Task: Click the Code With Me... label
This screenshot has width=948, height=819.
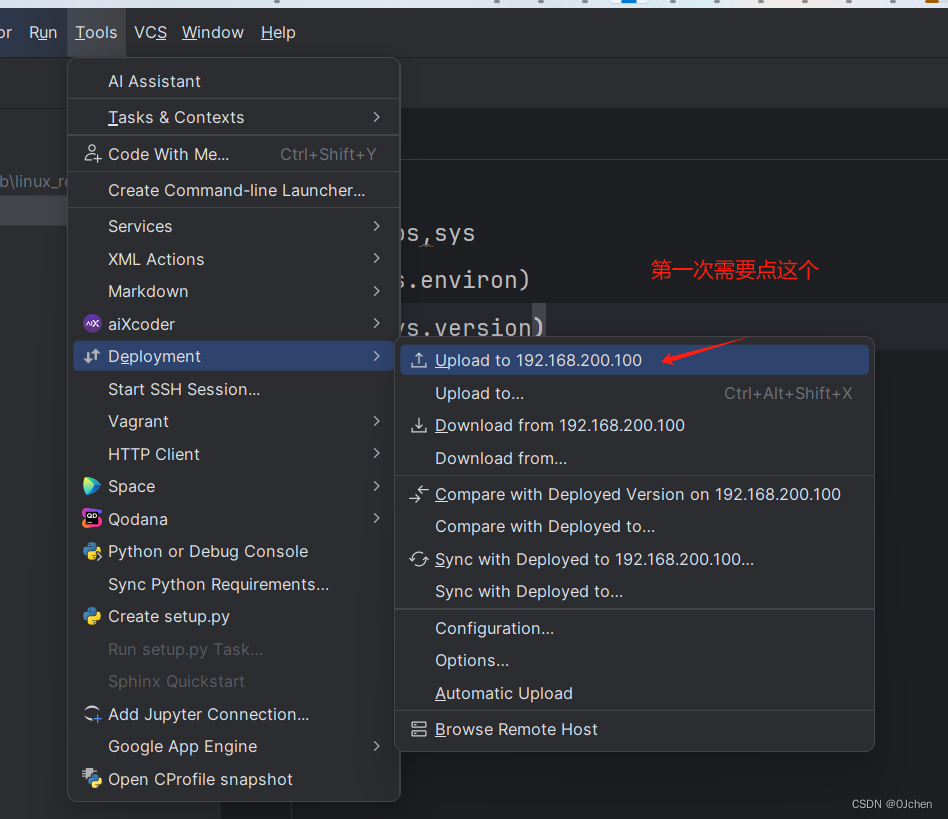Action: pyautogui.click(x=169, y=155)
